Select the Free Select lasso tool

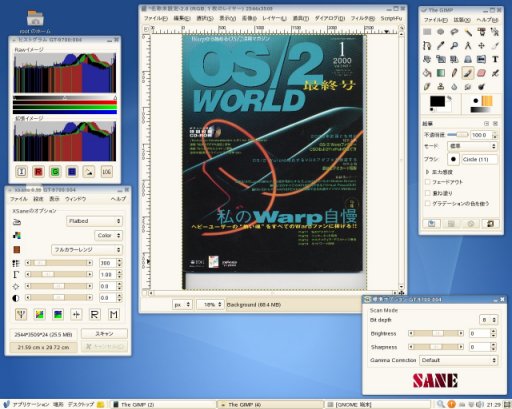click(x=454, y=32)
